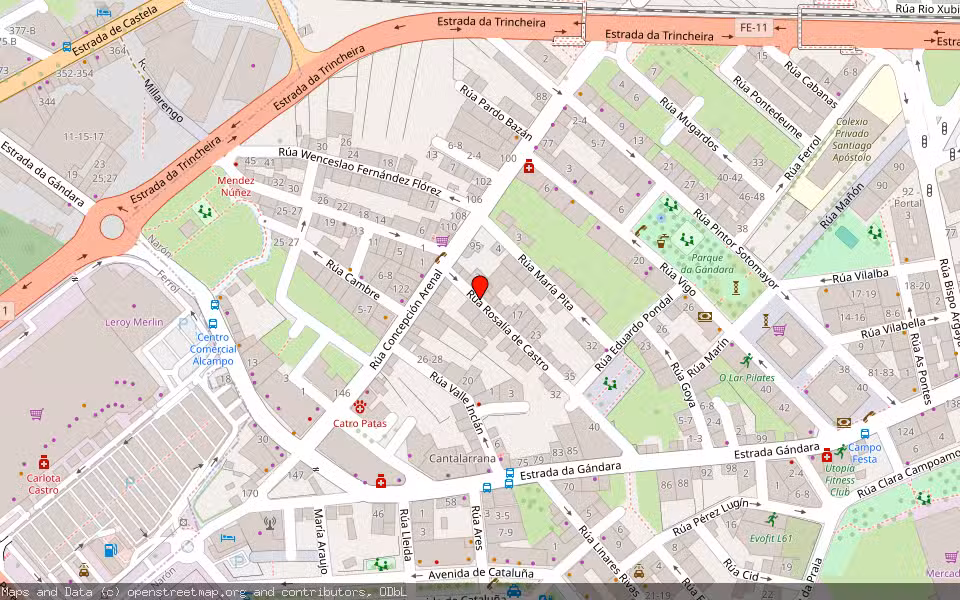Click the Cantalarrana label
Image resolution: width=960 pixels, height=600 pixels.
[x=462, y=458]
